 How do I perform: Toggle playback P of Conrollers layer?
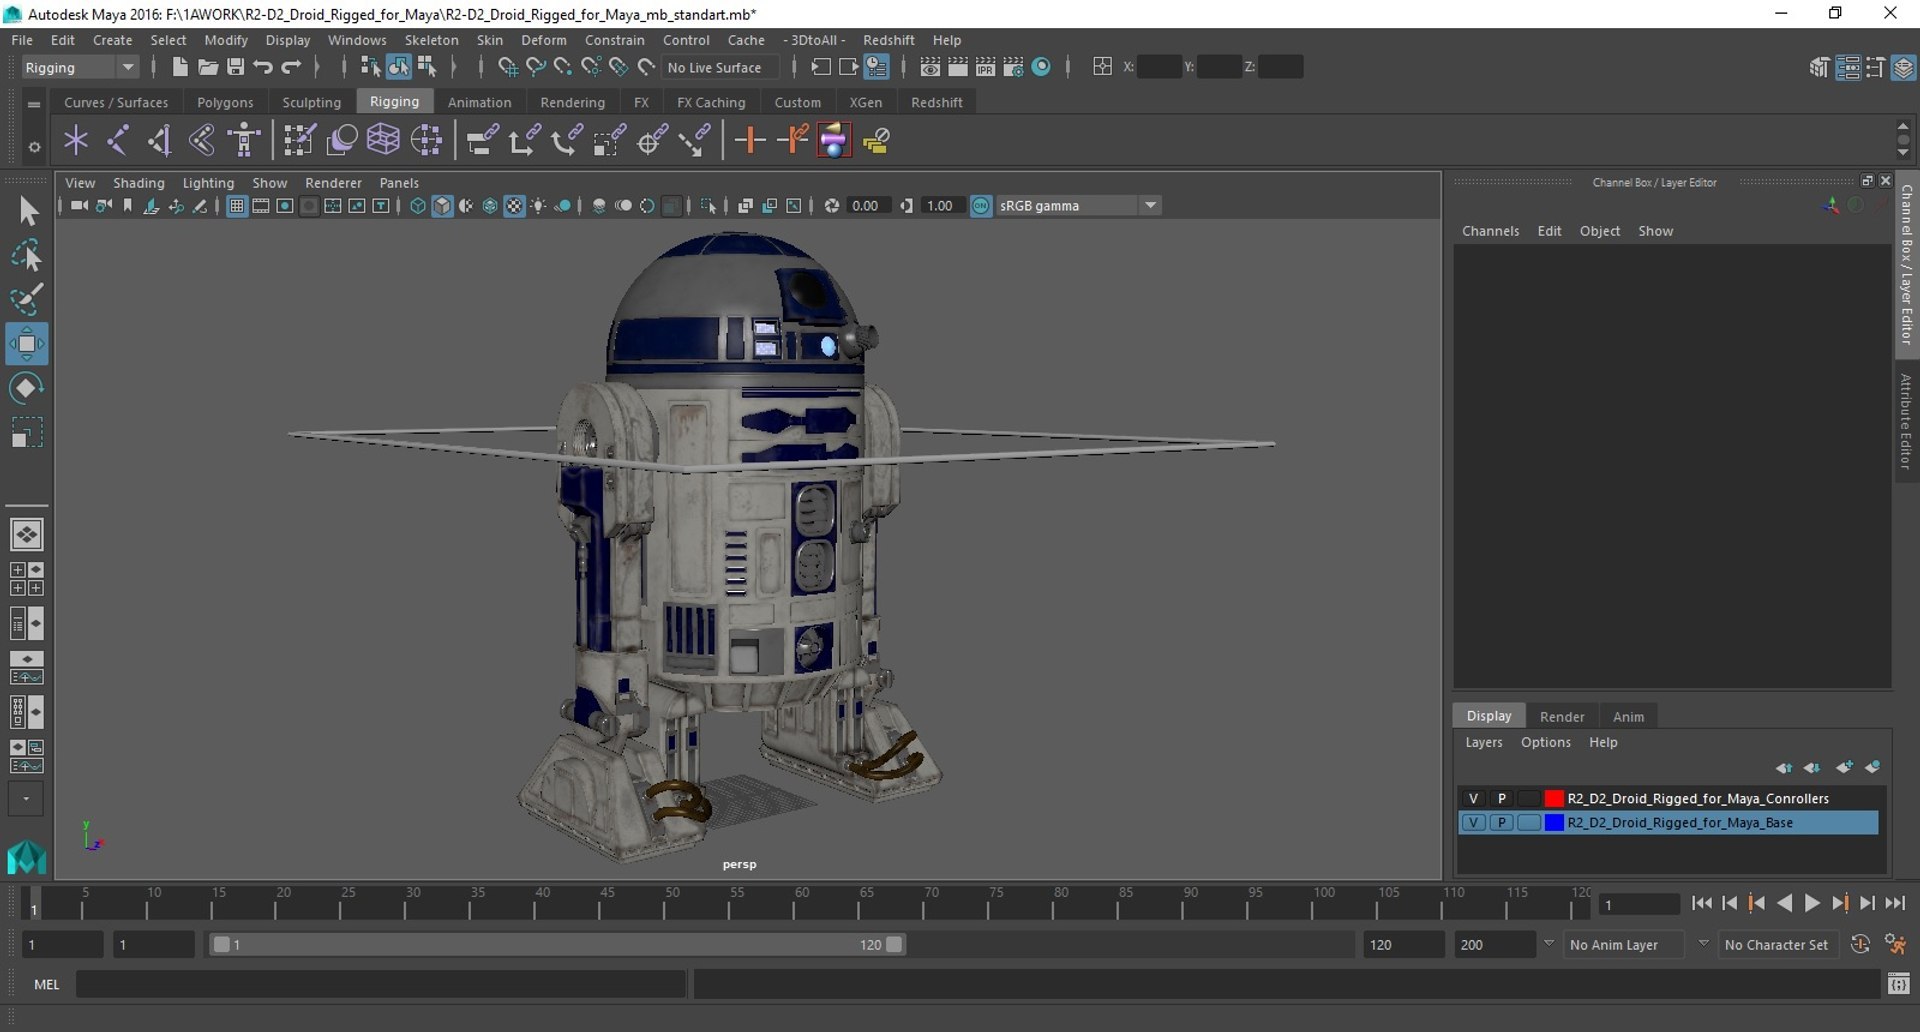1501,798
